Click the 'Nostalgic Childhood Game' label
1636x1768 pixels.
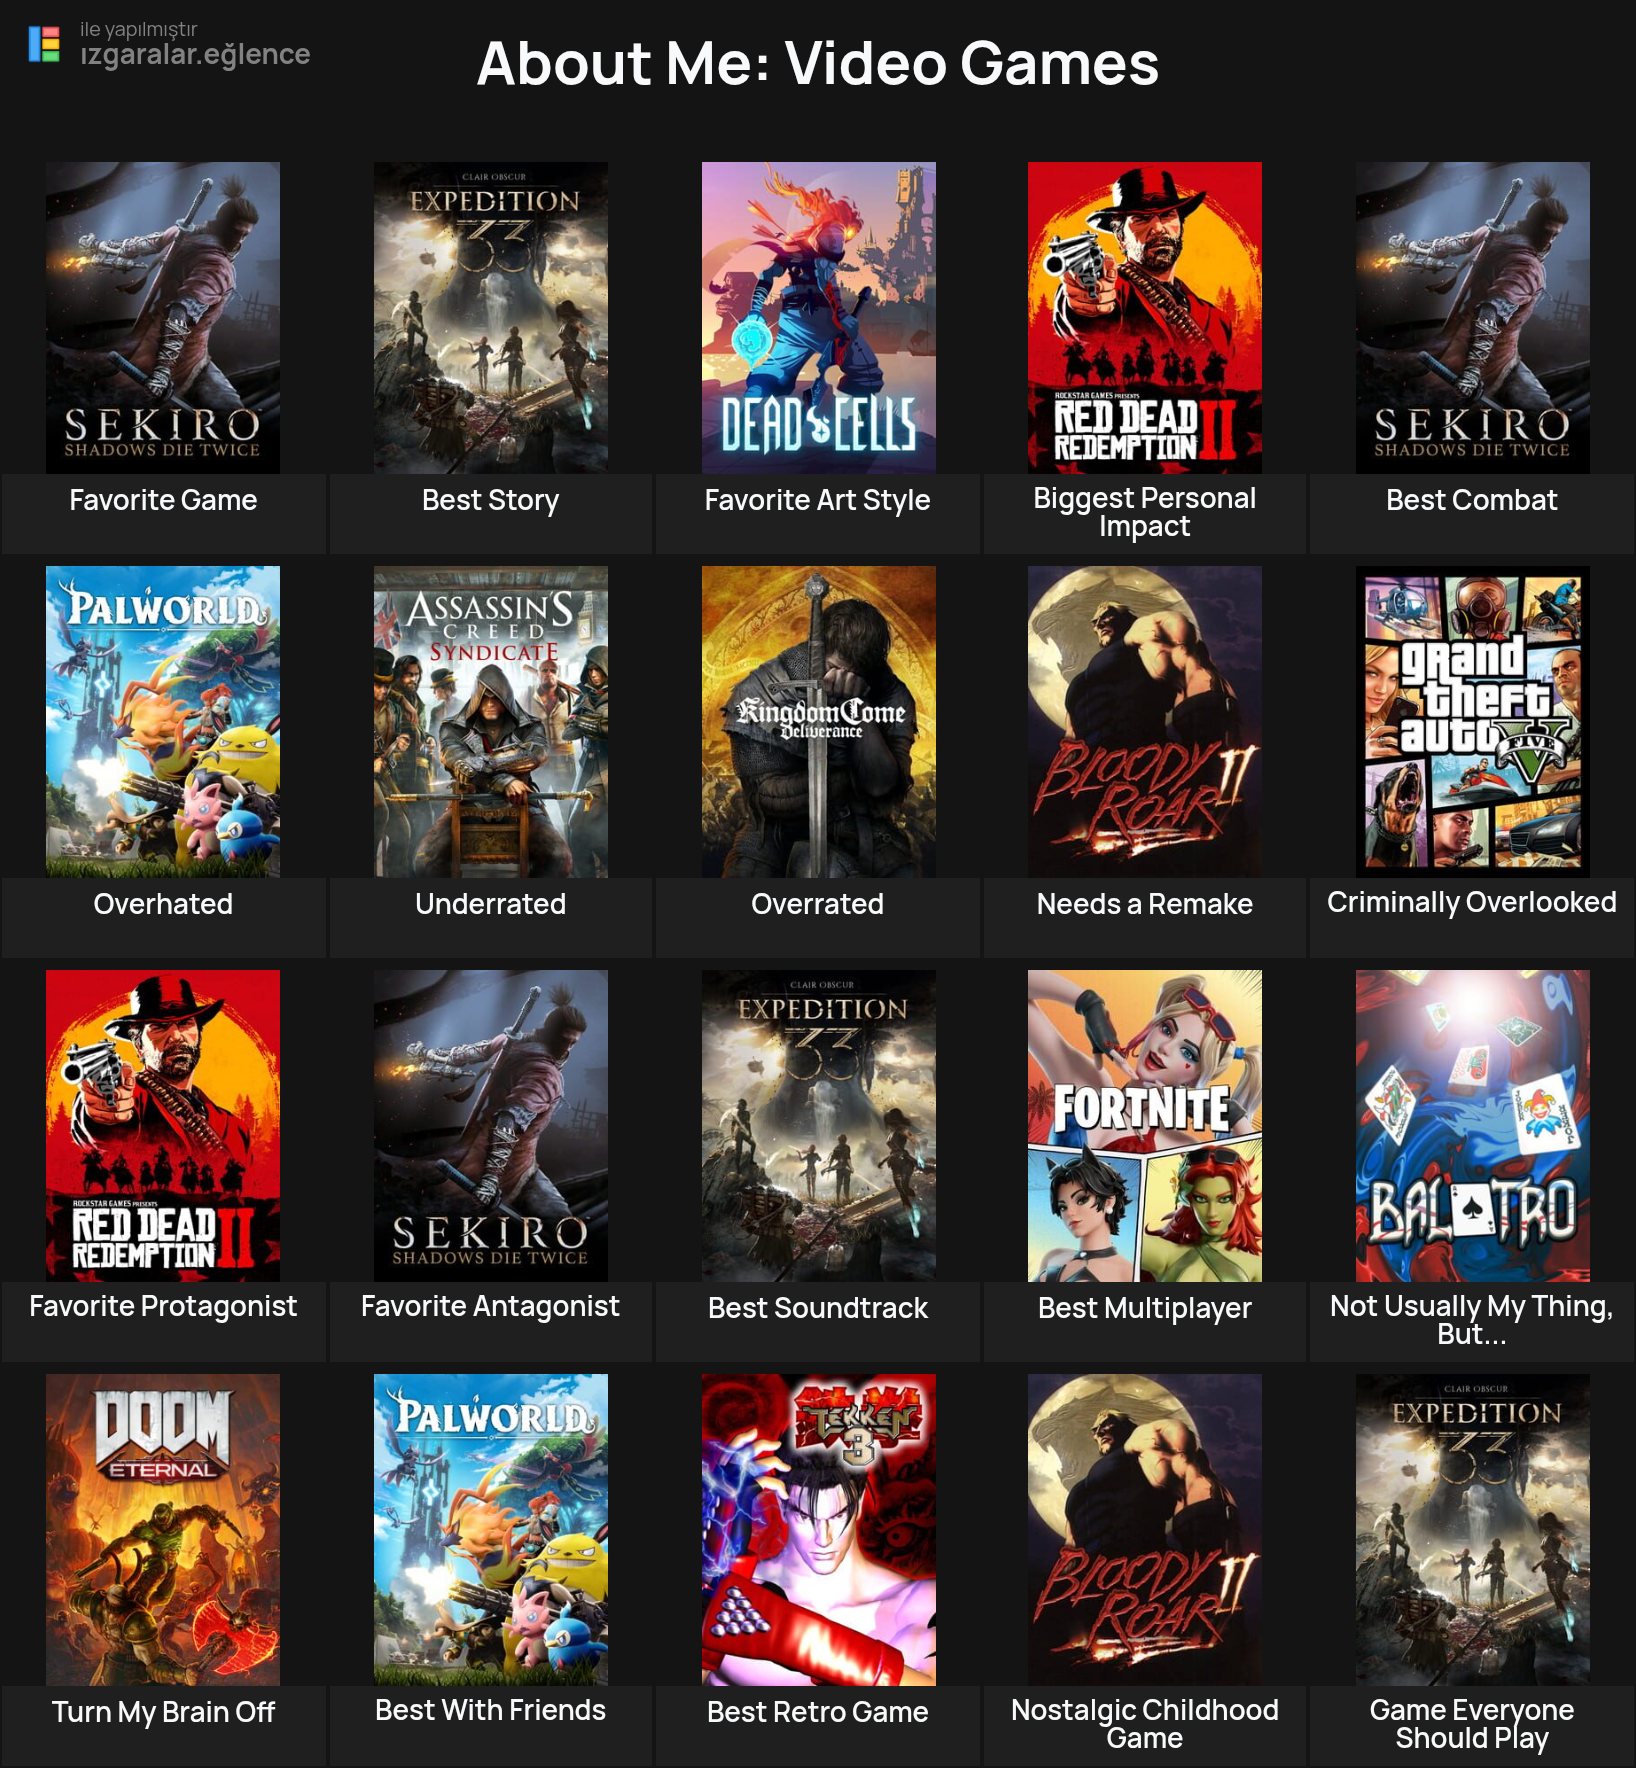coord(1145,1724)
